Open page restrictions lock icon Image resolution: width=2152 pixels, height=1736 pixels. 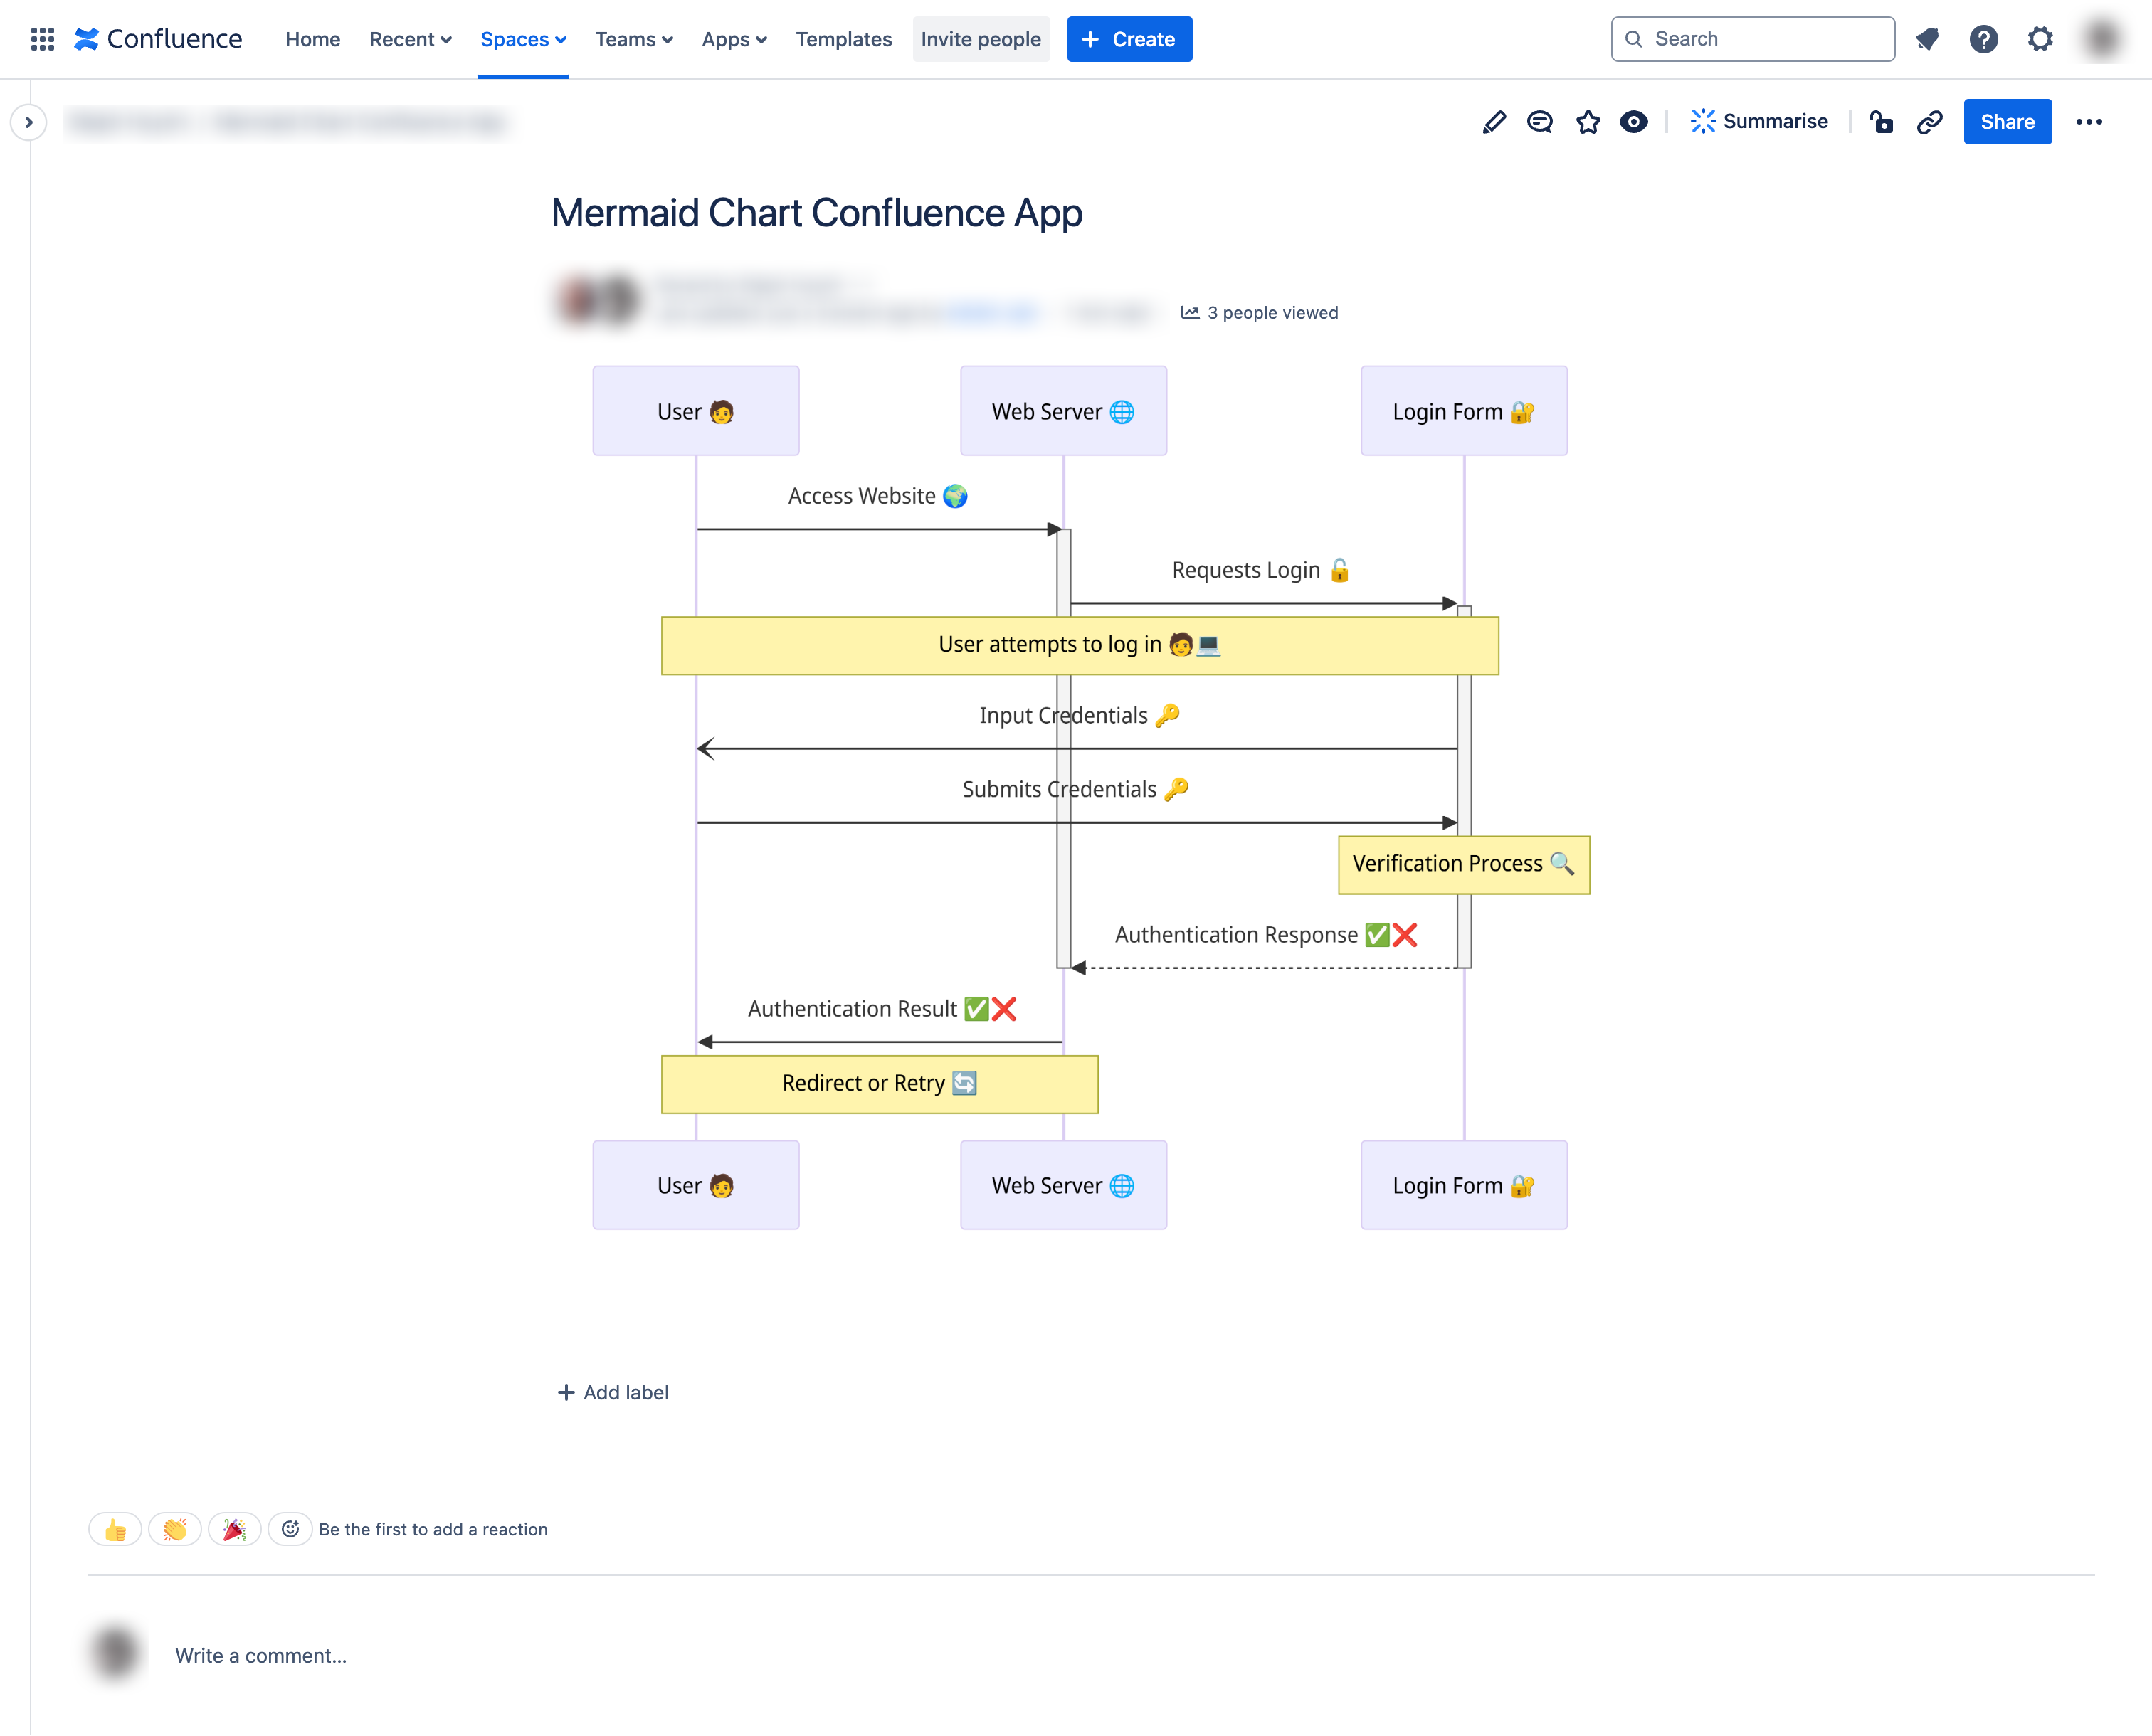pyautogui.click(x=1881, y=121)
